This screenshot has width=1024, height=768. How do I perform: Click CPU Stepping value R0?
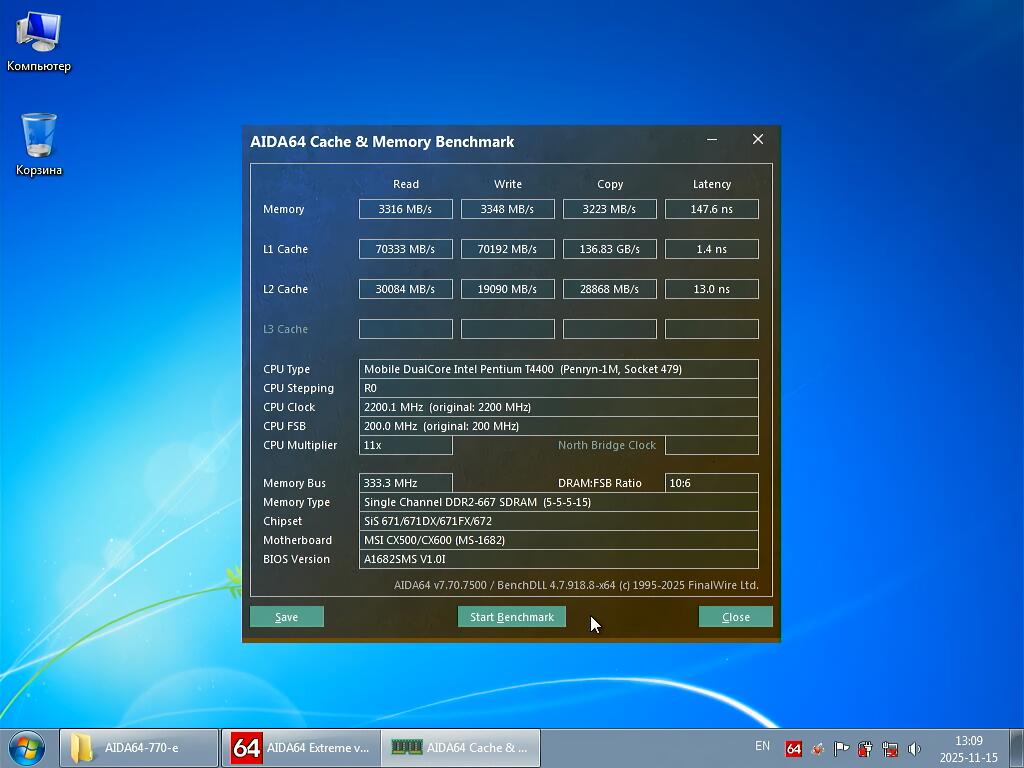tap(558, 388)
